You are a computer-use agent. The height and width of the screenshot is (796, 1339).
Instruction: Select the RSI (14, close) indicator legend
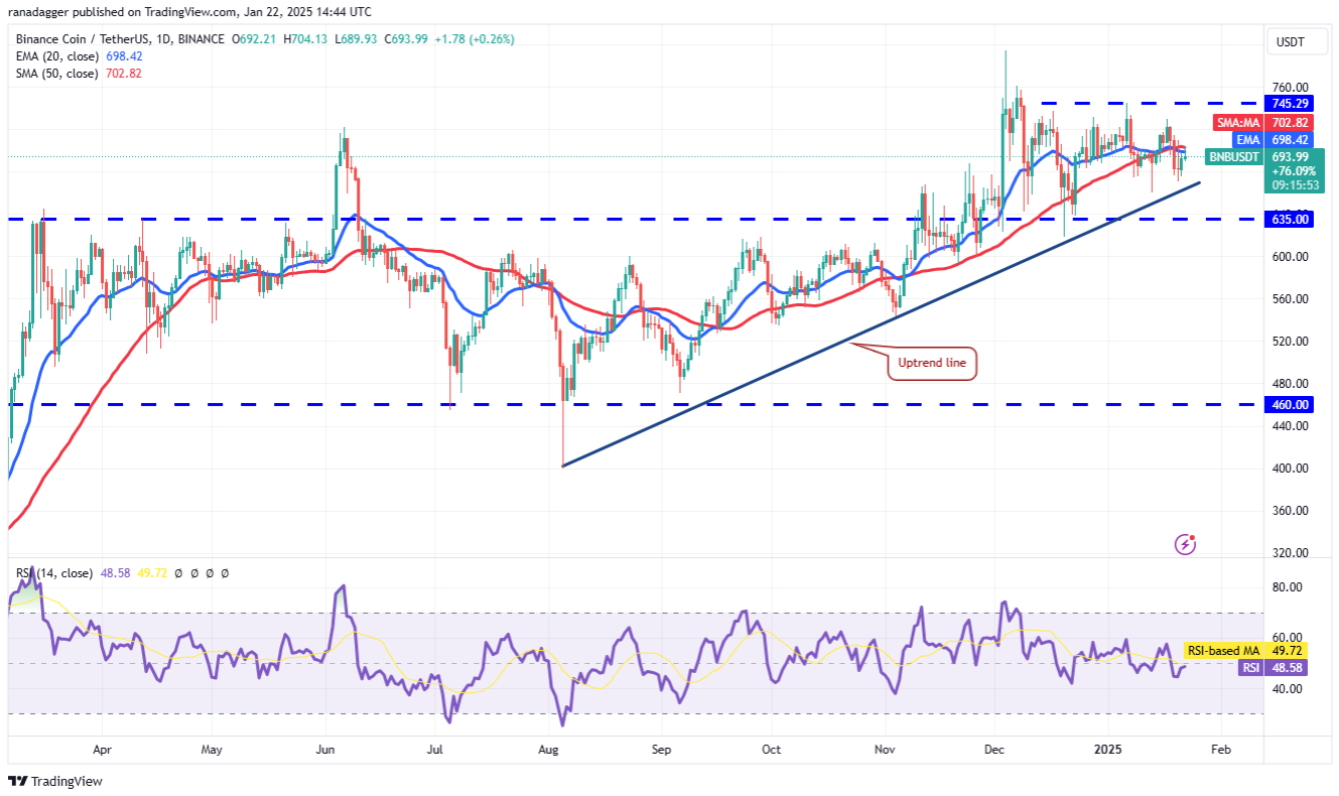[x=54, y=573]
